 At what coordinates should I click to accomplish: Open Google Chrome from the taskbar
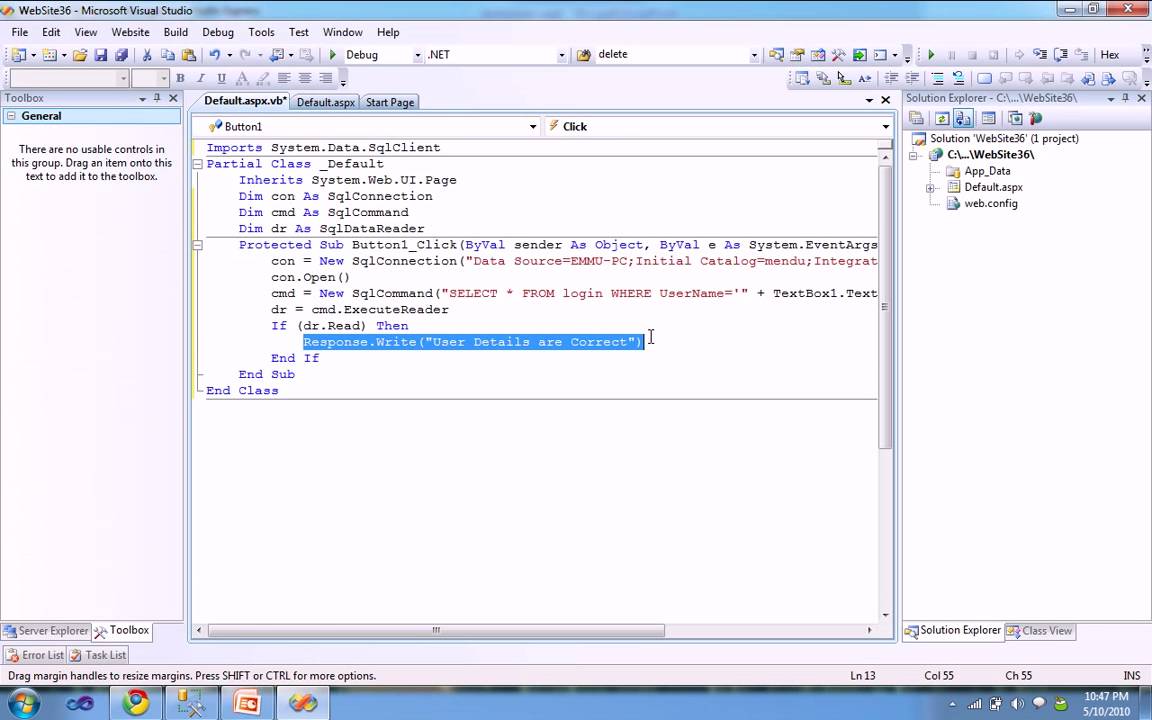136,703
